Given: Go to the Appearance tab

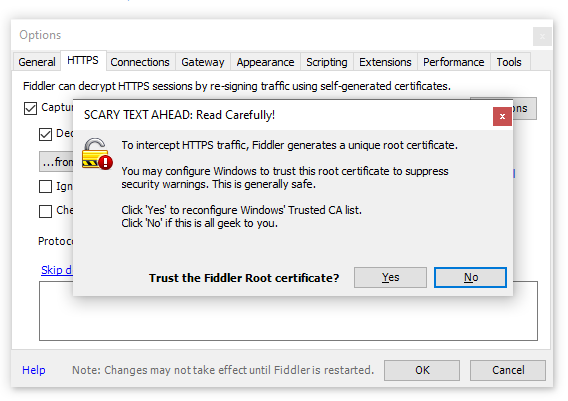Looking at the screenshot, I should pyautogui.click(x=265, y=62).
